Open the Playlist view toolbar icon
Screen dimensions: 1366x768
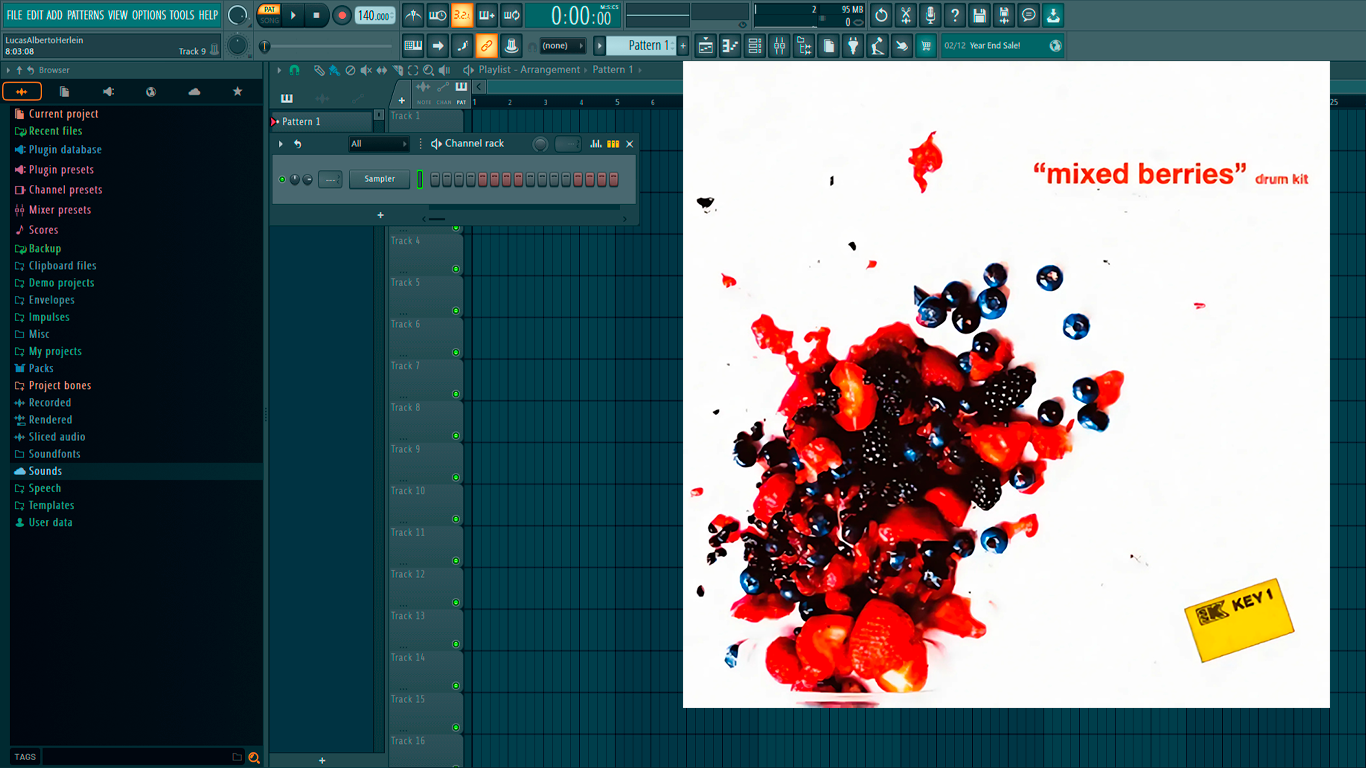[706, 45]
